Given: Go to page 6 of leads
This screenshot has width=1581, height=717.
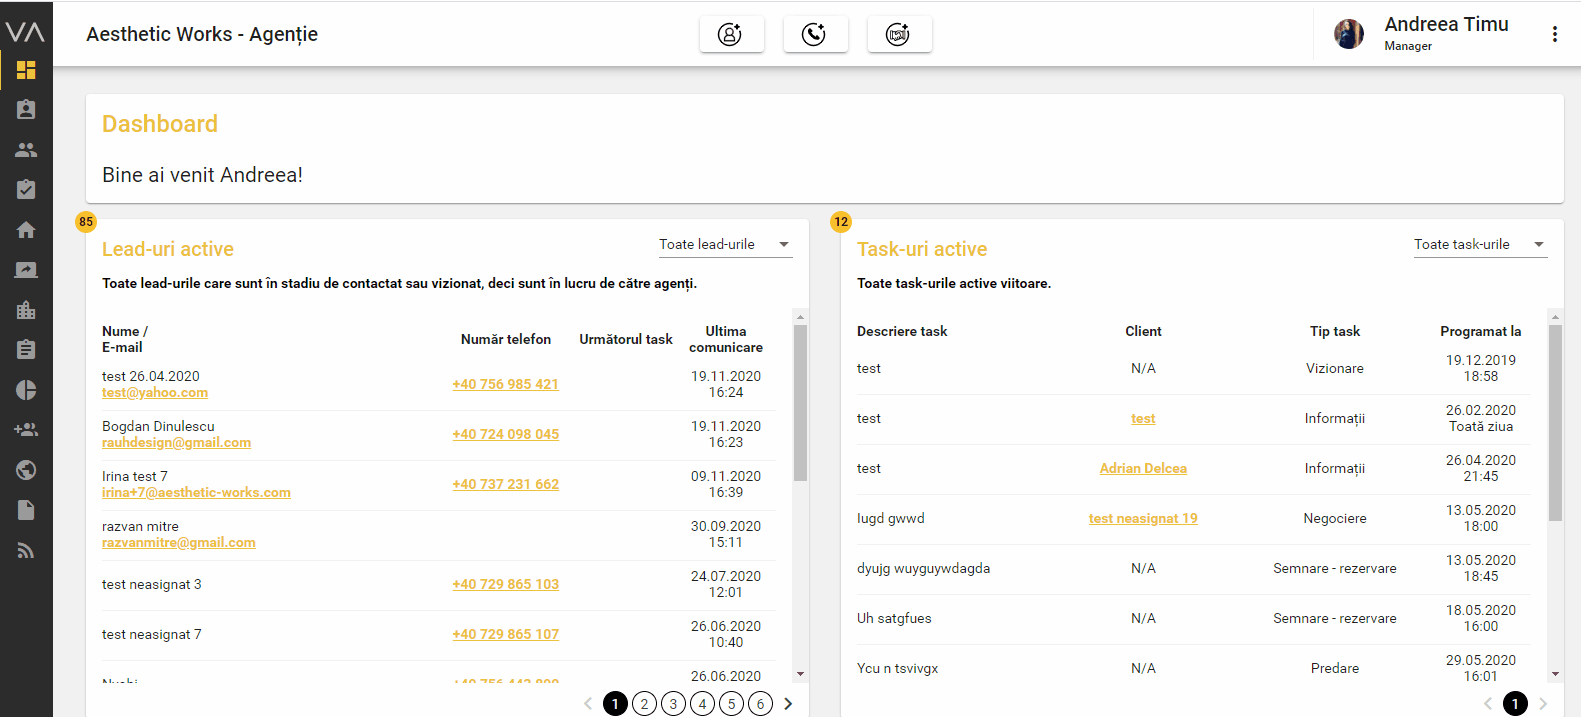Looking at the screenshot, I should point(761,704).
